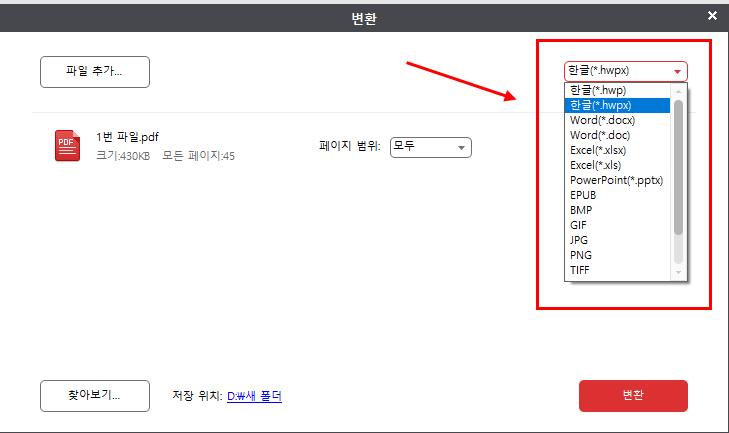Select GIF in the format list
This screenshot has width=729, height=433.
tap(617, 225)
